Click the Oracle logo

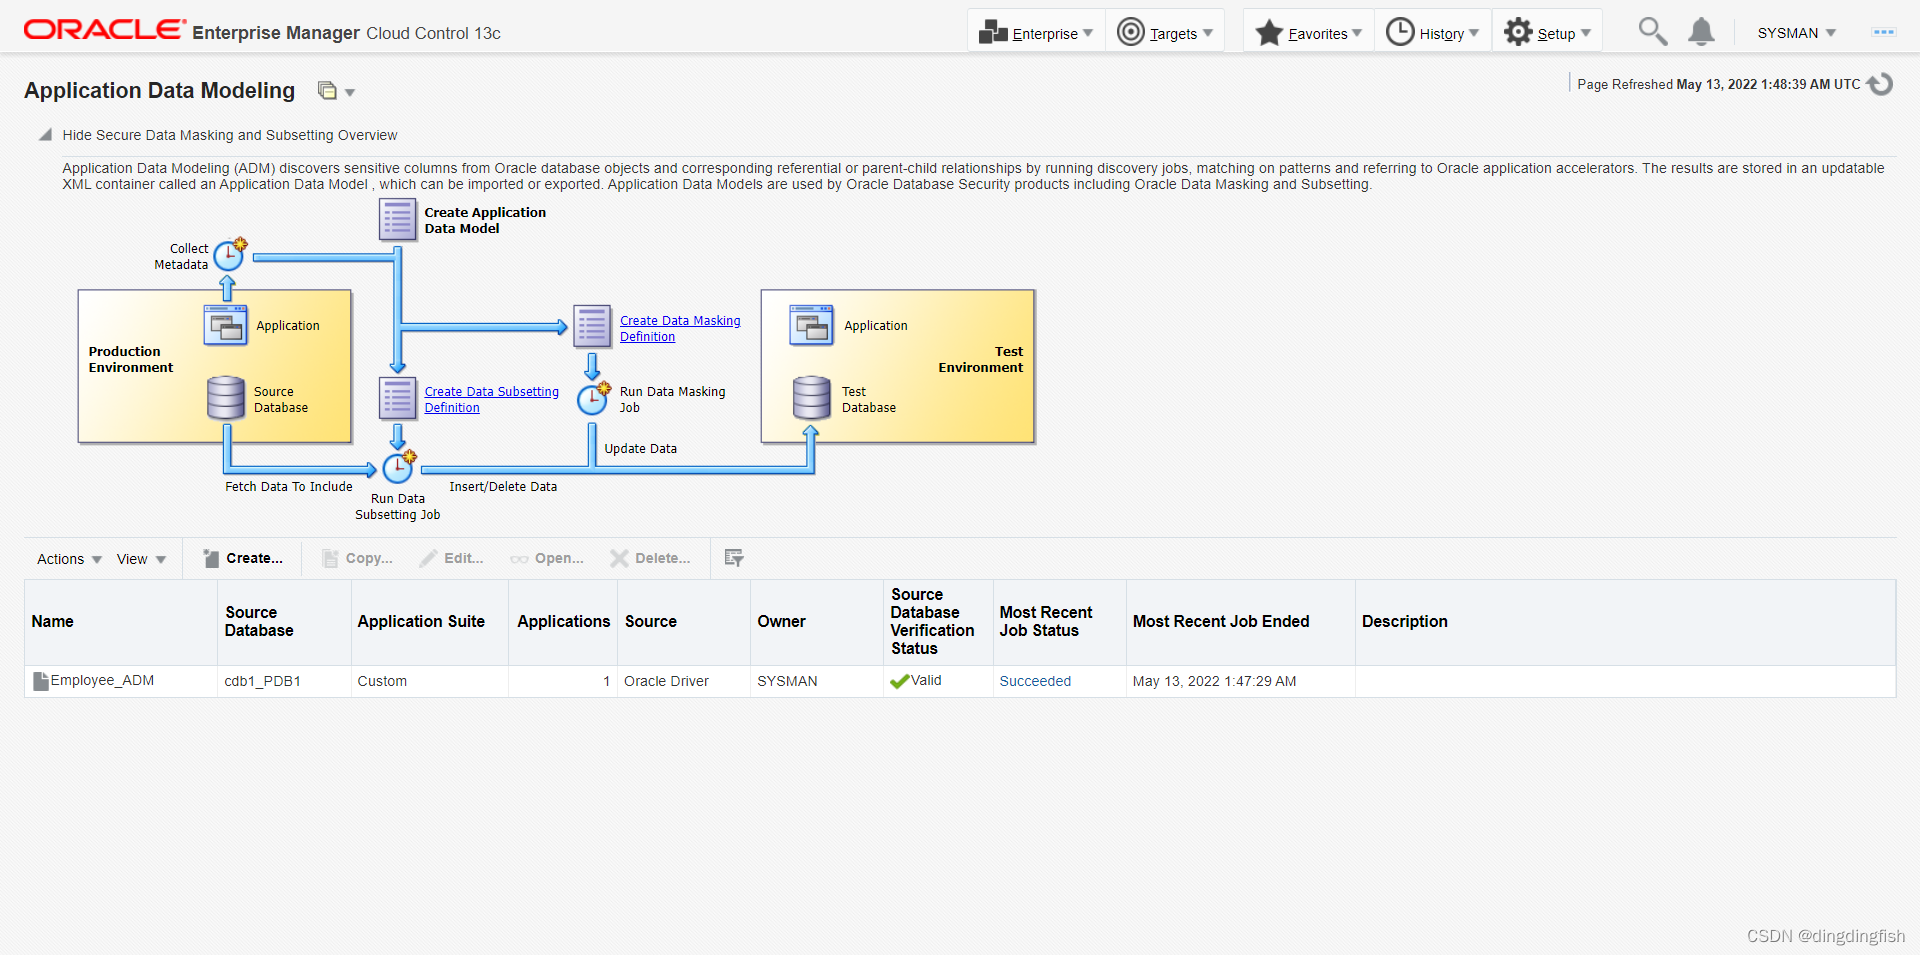tap(105, 30)
